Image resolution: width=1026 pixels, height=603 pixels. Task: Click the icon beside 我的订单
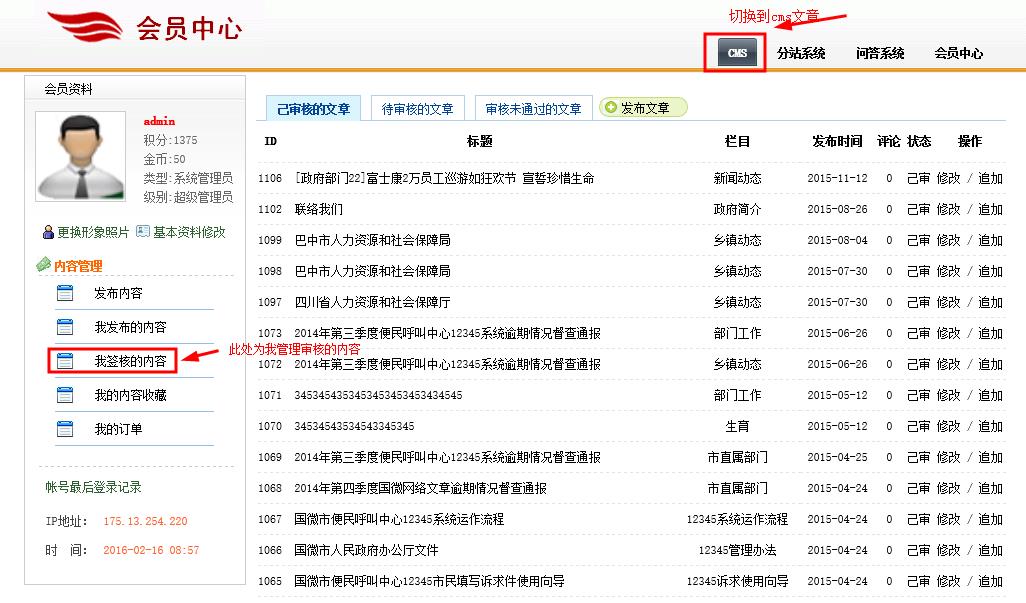65,429
